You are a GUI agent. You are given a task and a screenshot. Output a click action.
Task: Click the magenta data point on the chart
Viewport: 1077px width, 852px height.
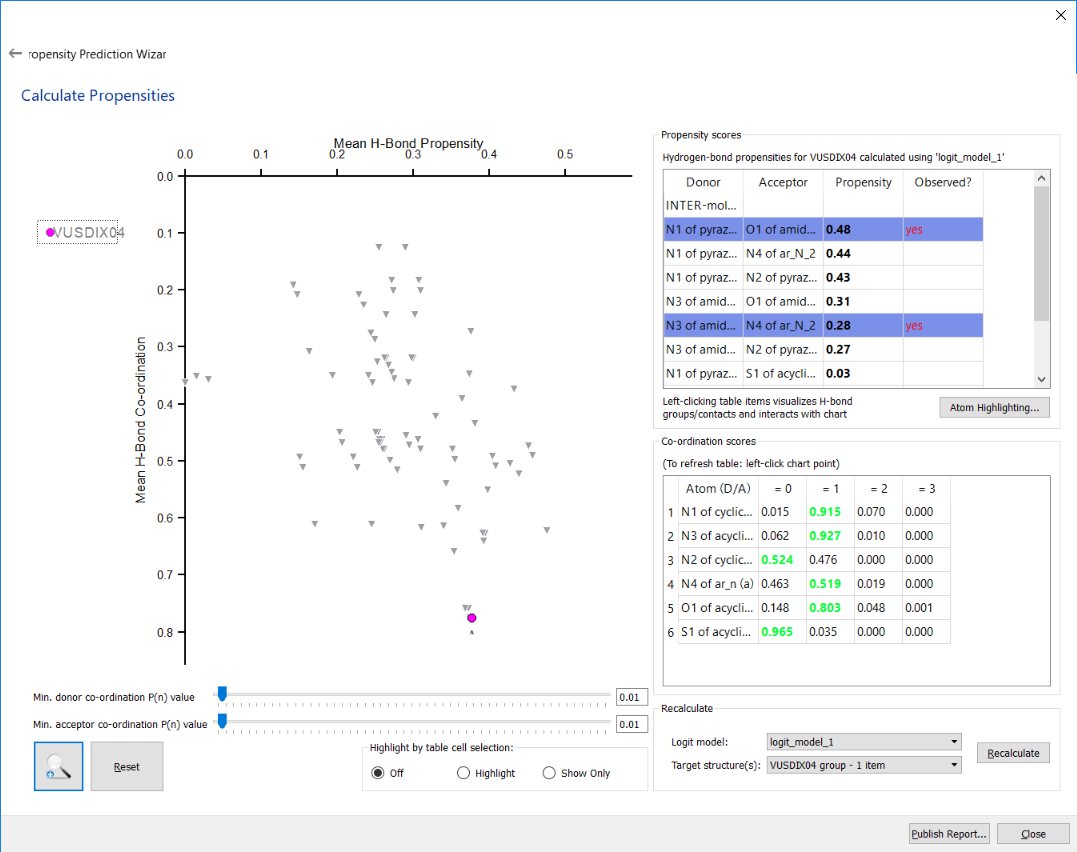(x=471, y=618)
